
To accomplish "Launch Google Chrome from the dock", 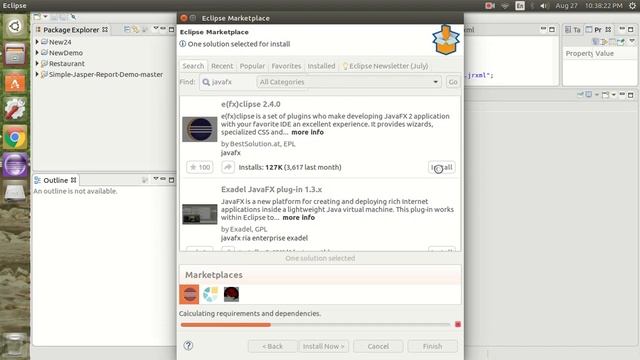I will 15,138.
